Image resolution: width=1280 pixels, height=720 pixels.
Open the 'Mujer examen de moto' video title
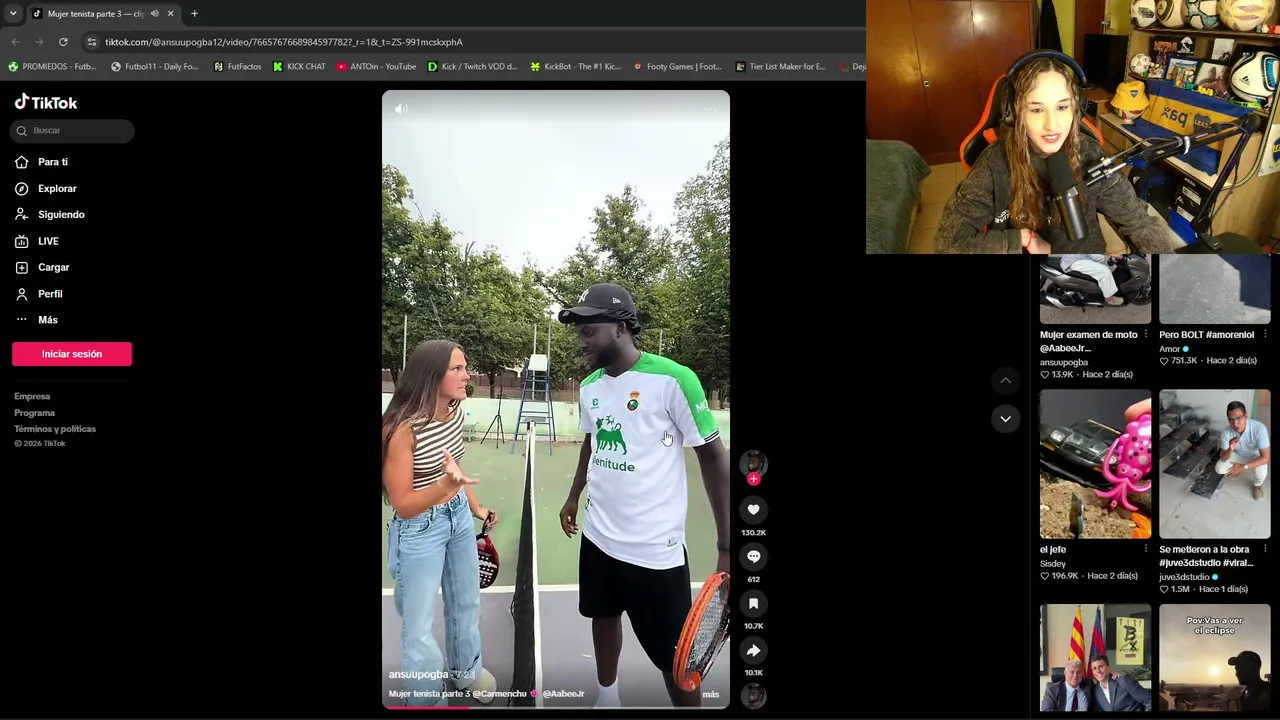[x=1088, y=342]
